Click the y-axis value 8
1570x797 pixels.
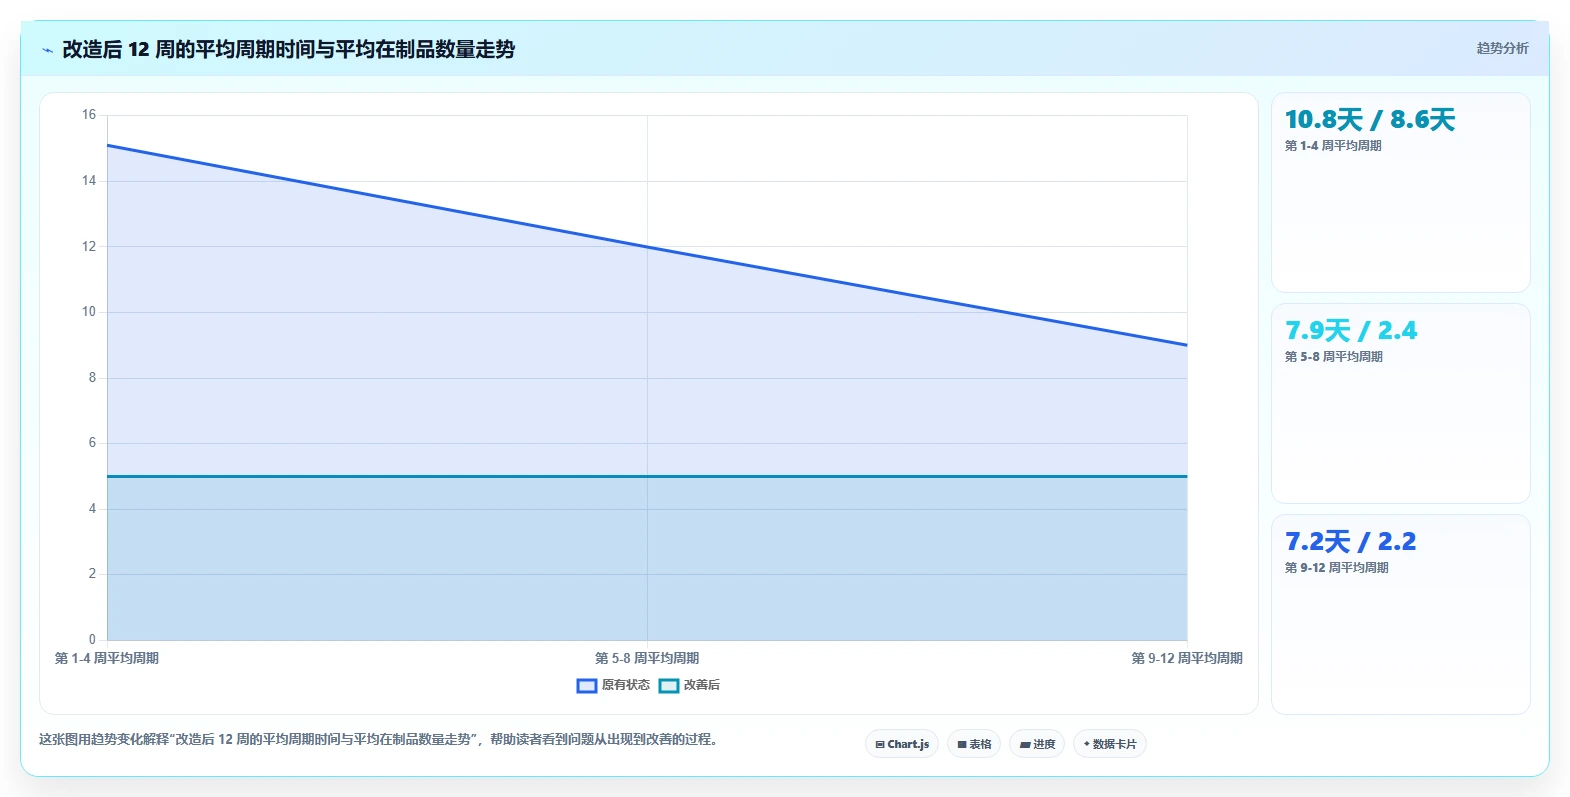pos(92,378)
